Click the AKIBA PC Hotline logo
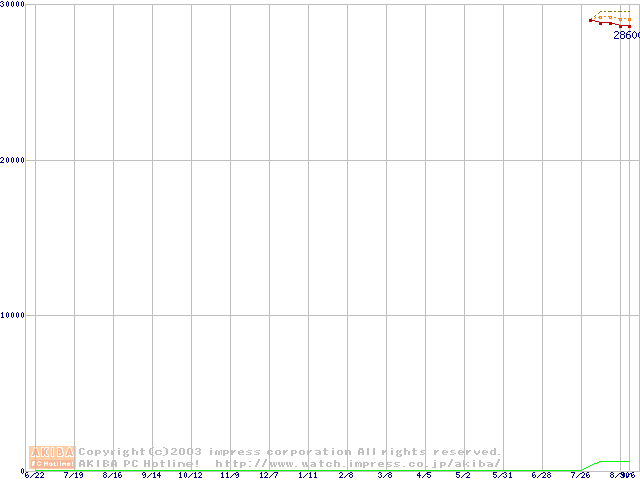This screenshot has width=640, height=480. click(52, 457)
